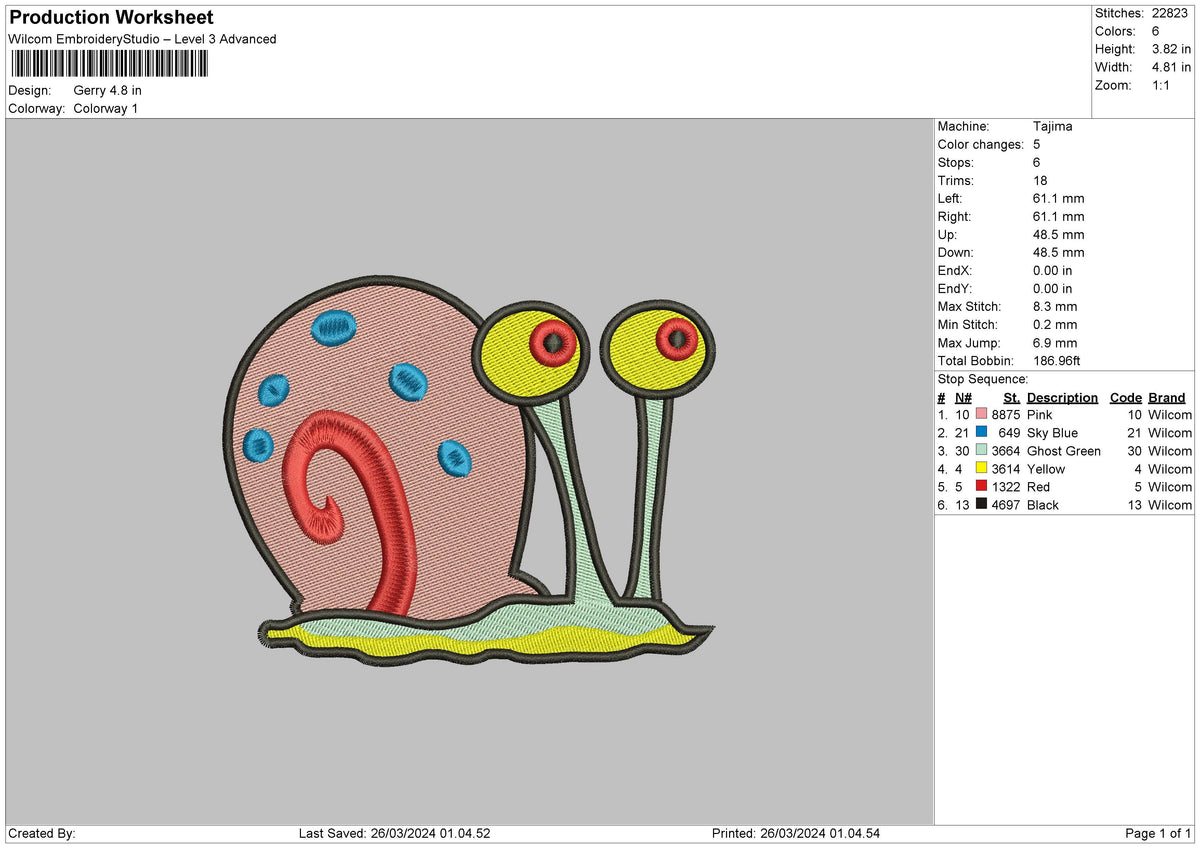Click the Min Stitch value '0.2 mm'
1200x848 pixels.
pyautogui.click(x=1055, y=325)
